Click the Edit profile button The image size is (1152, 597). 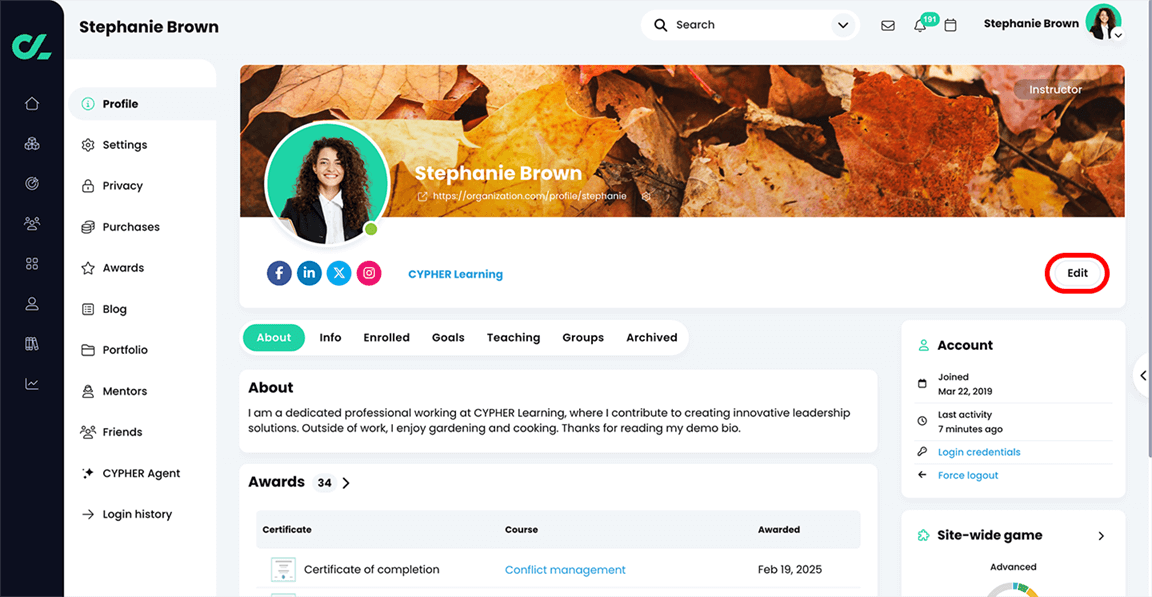click(x=1077, y=273)
